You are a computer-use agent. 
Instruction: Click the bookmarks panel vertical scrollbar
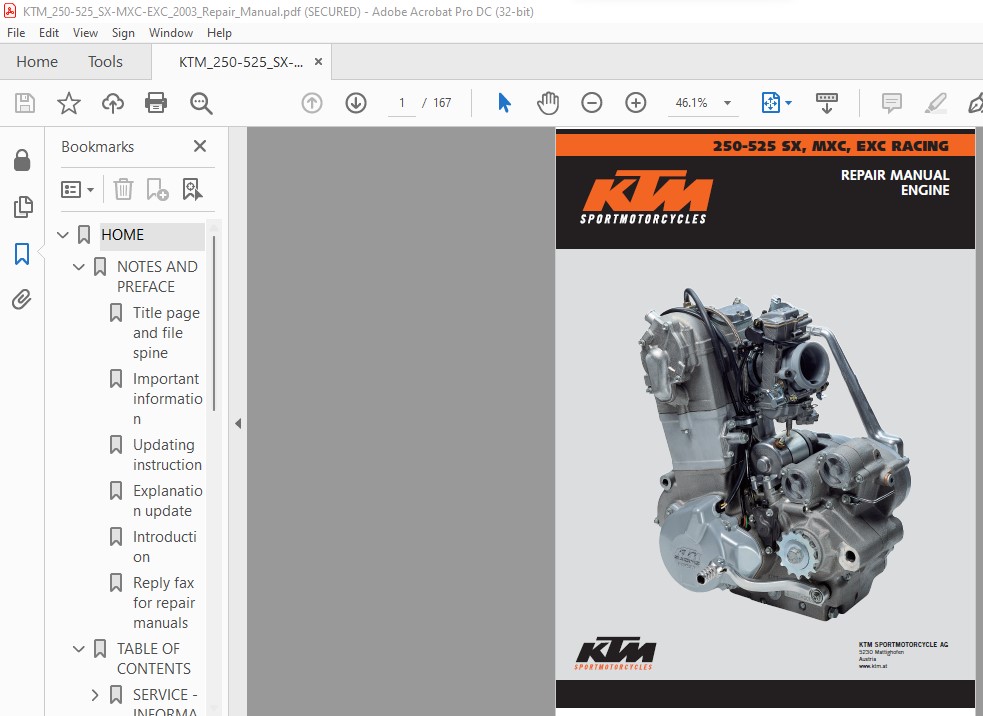[x=214, y=323]
